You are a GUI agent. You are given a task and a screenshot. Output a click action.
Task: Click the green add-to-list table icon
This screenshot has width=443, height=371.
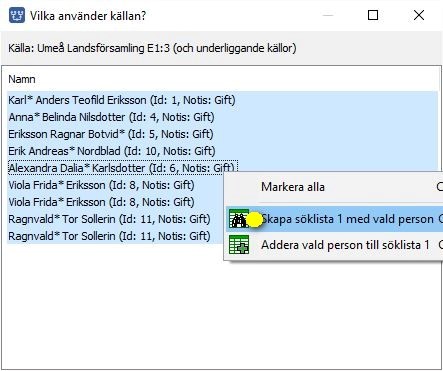tap(239, 245)
